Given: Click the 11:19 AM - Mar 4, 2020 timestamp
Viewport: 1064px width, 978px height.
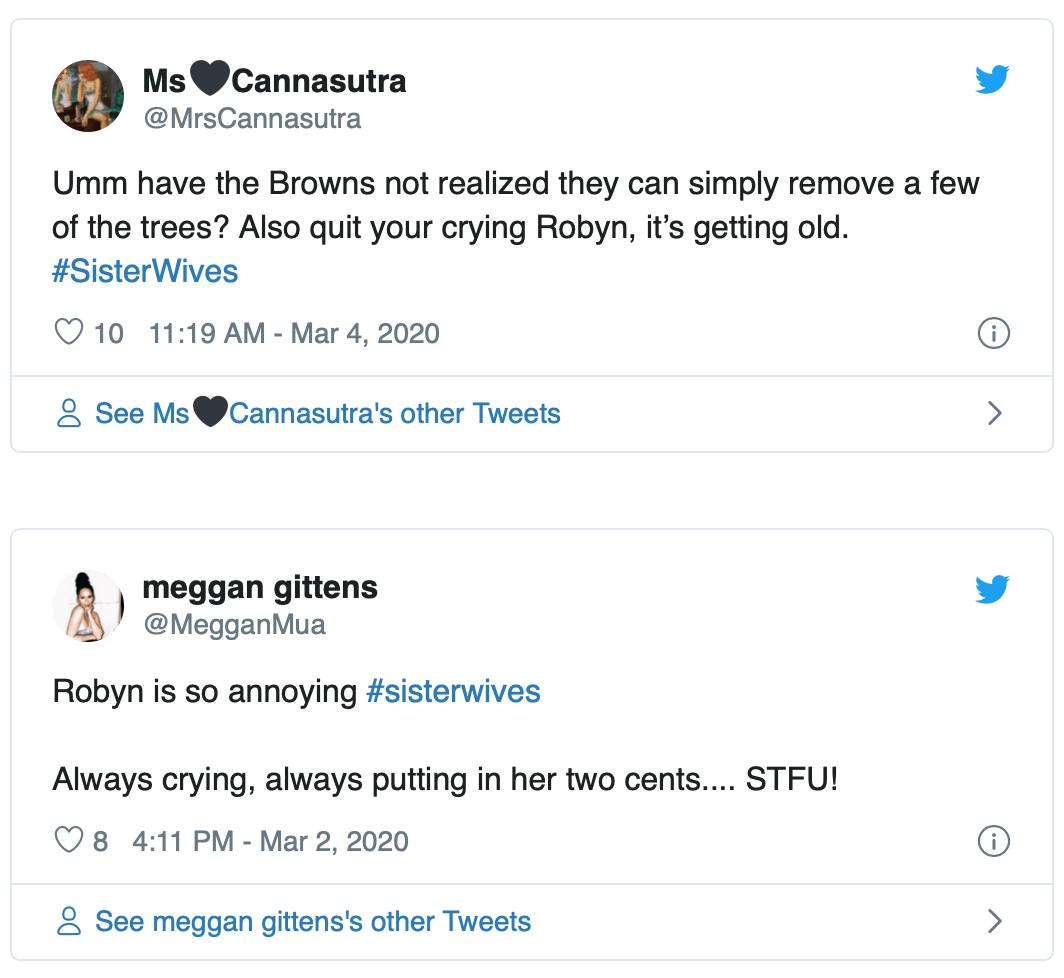Looking at the screenshot, I should (294, 333).
